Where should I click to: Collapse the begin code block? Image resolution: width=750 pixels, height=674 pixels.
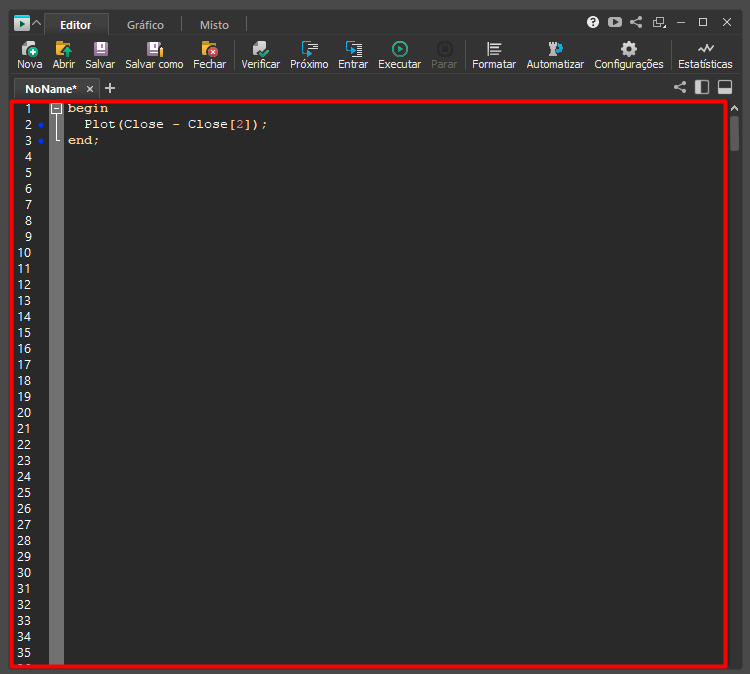coord(56,109)
